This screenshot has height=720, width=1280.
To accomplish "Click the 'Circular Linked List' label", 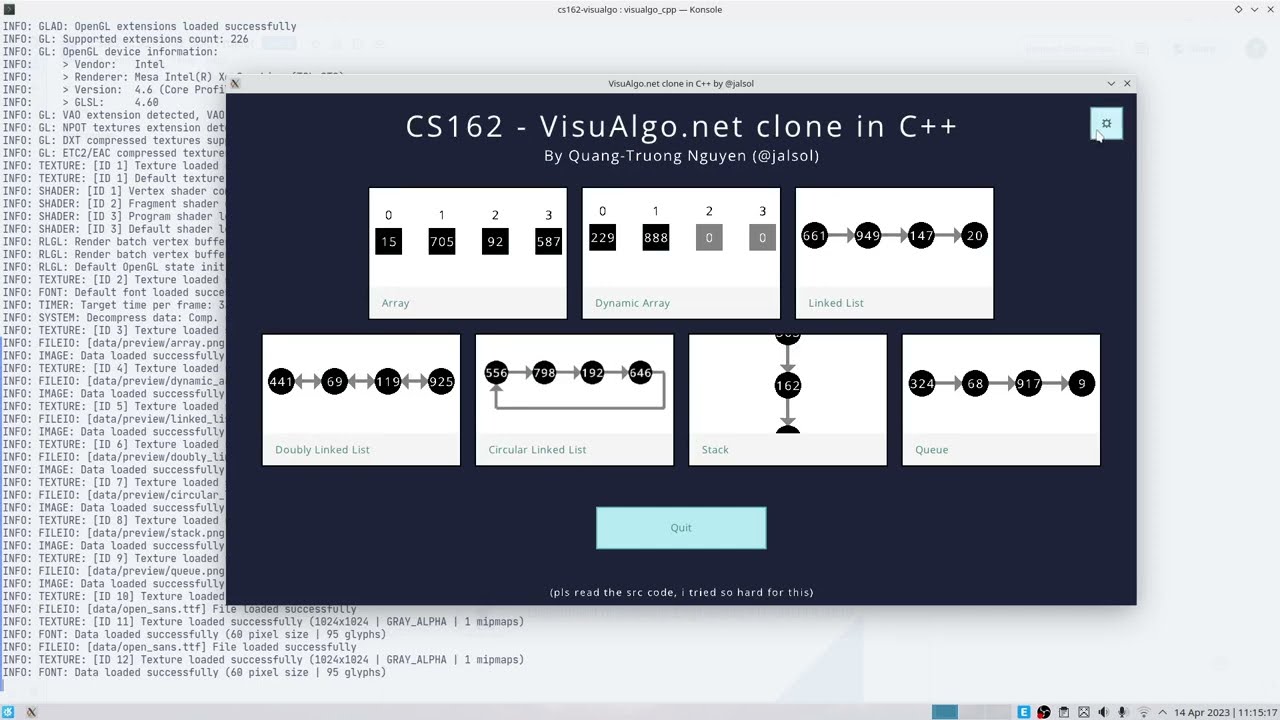I will click(x=537, y=450).
